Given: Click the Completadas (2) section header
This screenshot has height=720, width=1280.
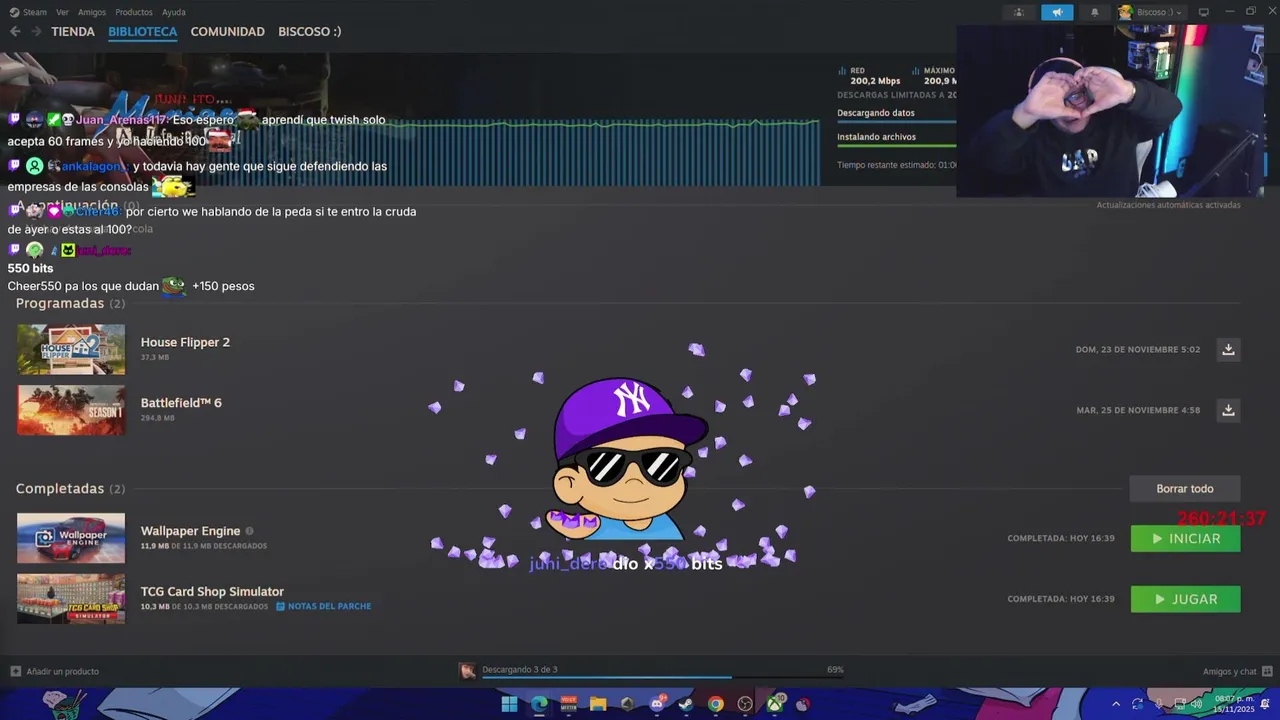Looking at the screenshot, I should coord(70,489).
